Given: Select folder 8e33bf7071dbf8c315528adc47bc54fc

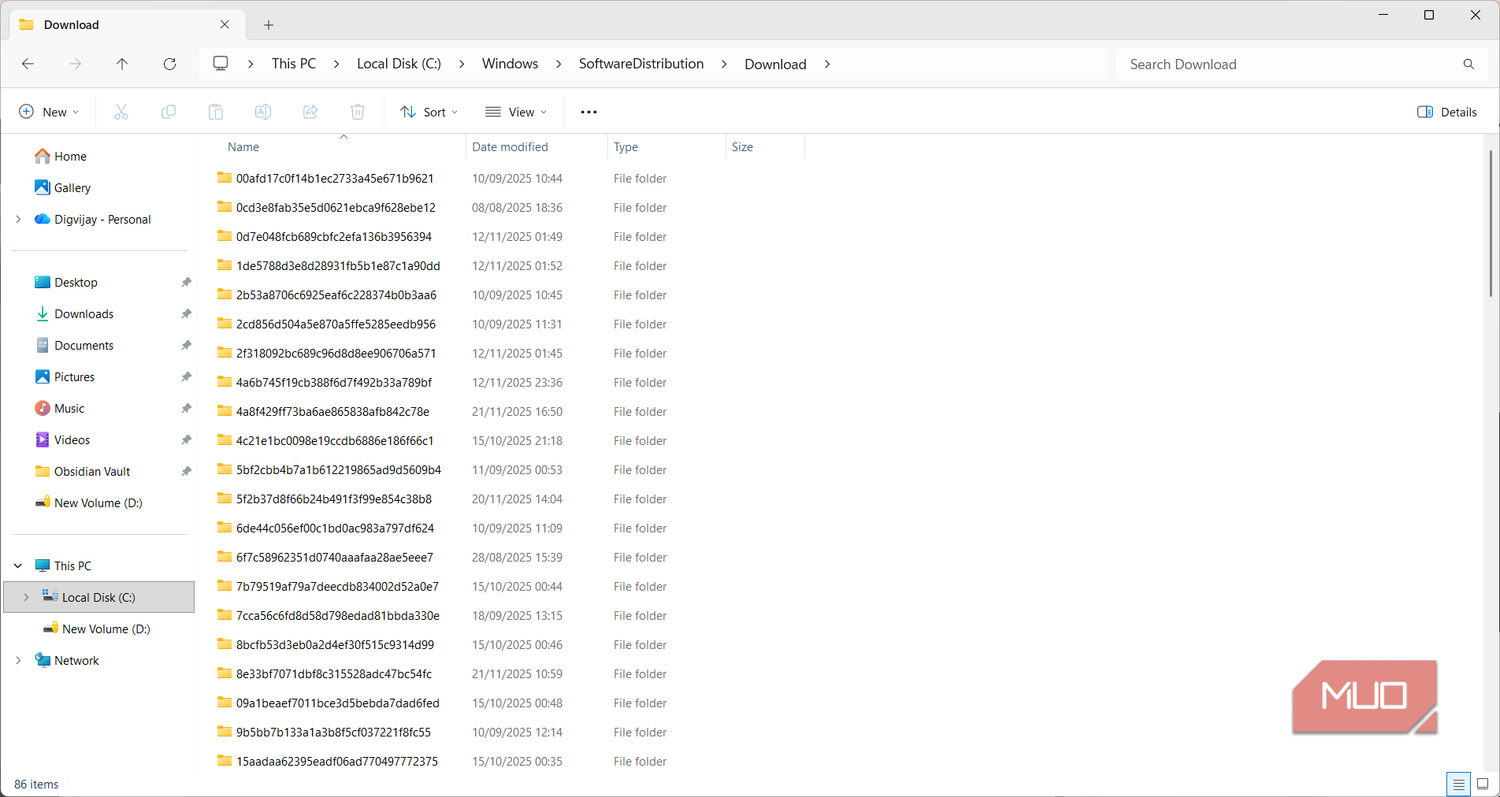Looking at the screenshot, I should point(333,674).
